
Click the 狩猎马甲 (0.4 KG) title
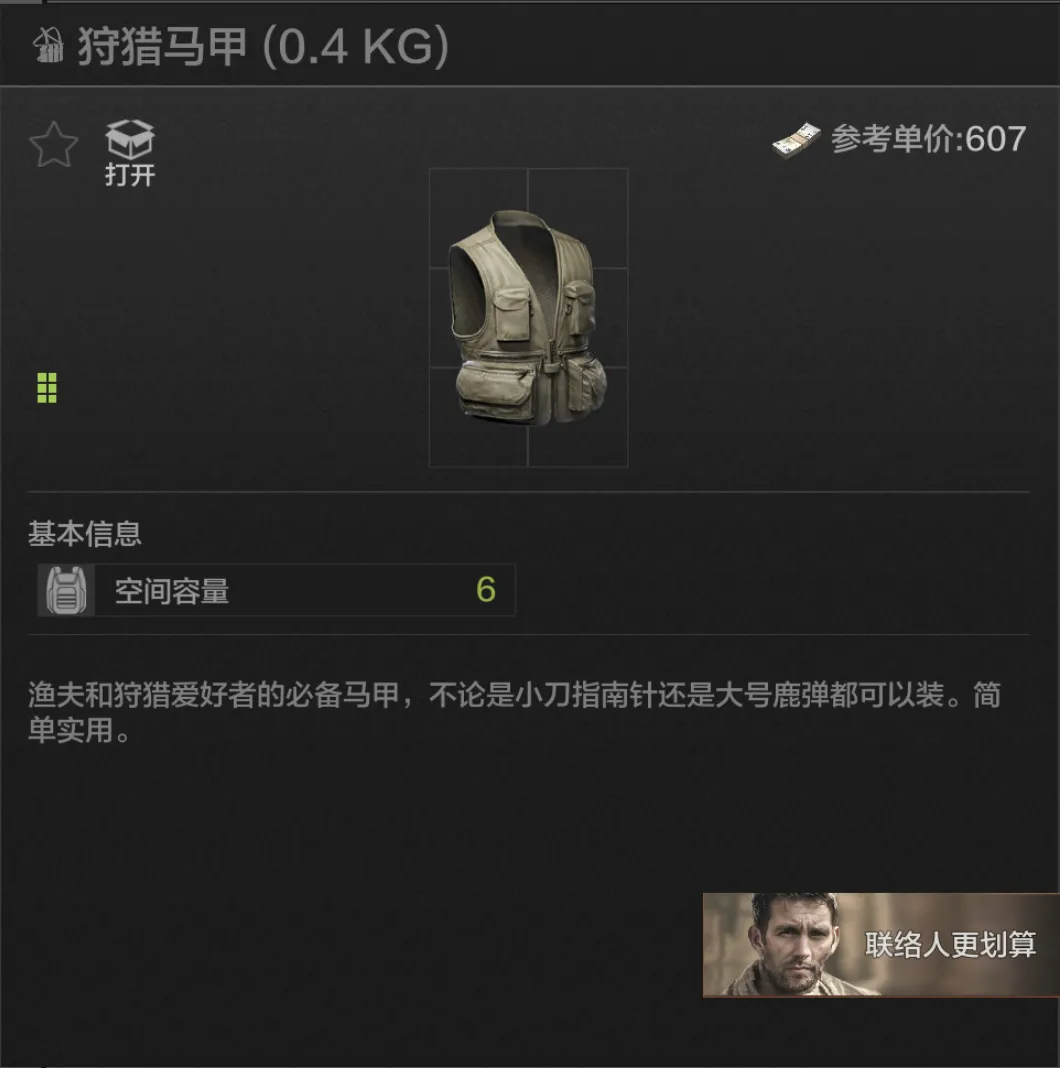[x=263, y=46]
